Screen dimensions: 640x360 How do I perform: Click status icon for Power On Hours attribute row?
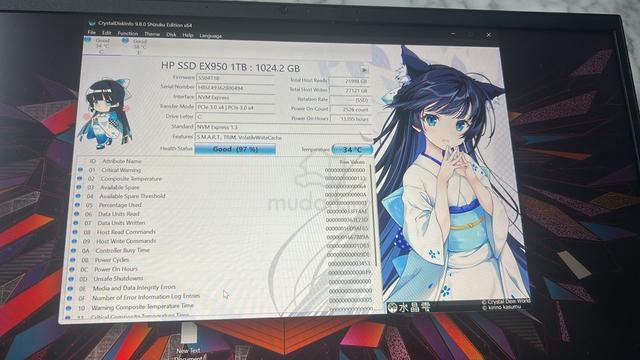(x=71, y=269)
